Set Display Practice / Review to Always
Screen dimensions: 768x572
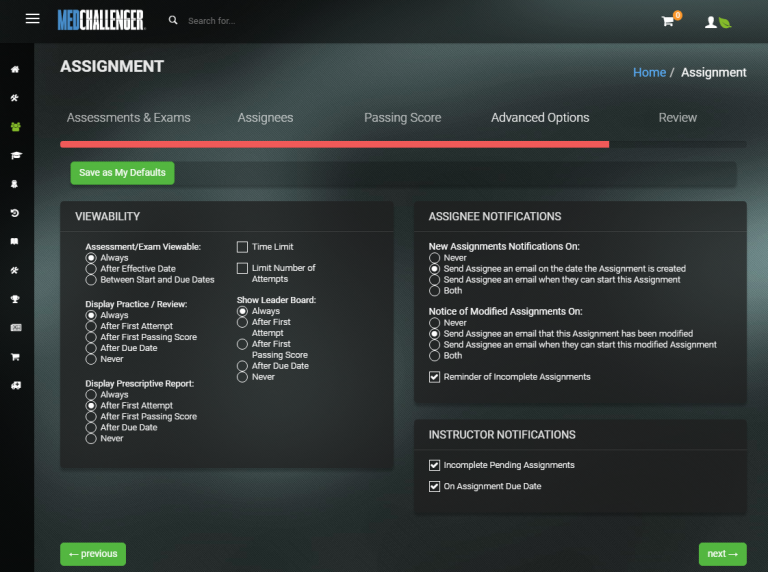coord(91,315)
